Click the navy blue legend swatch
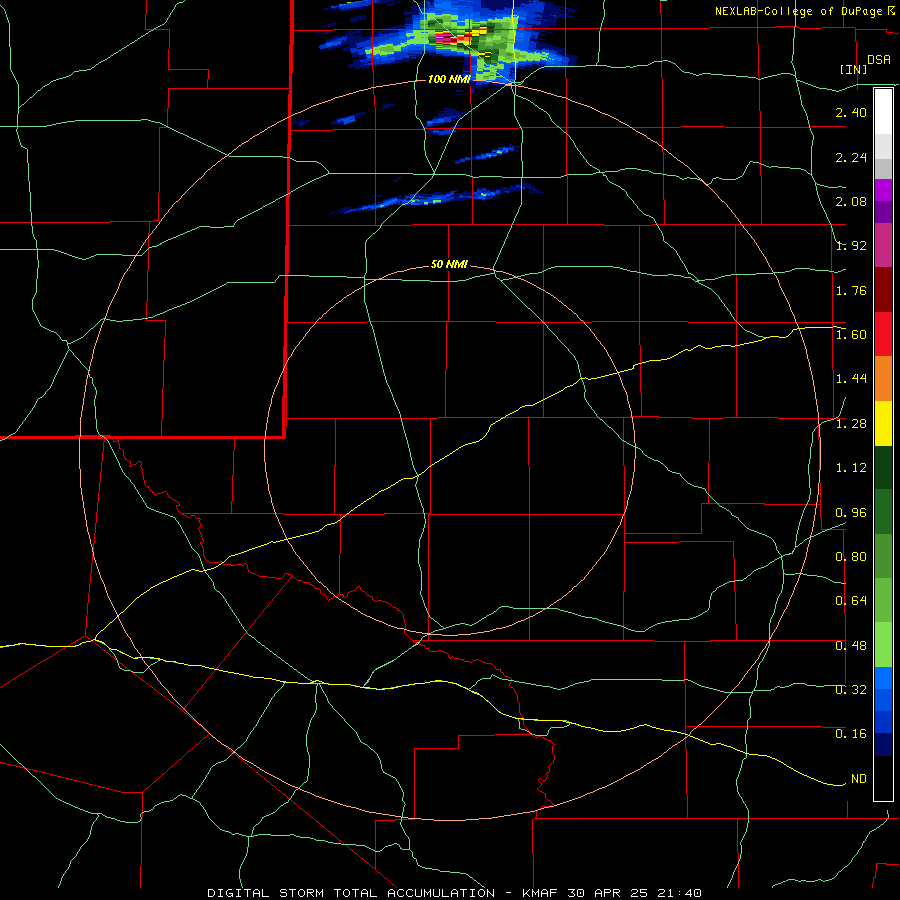This screenshot has height=900, width=900. 883,745
